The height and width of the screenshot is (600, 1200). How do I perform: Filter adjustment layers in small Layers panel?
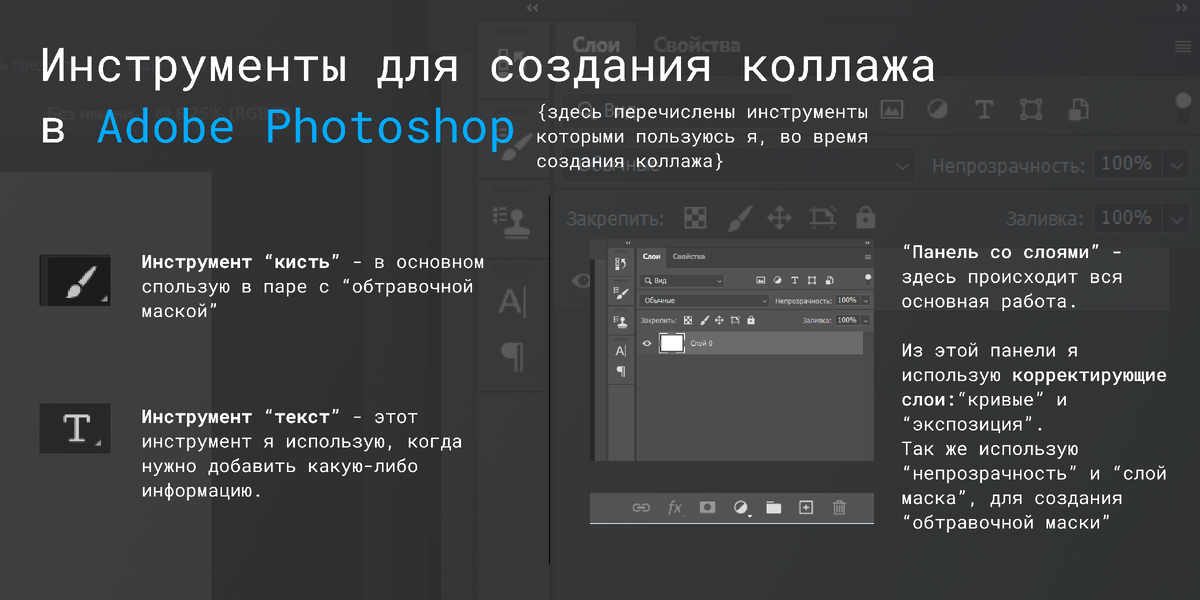coord(777,280)
